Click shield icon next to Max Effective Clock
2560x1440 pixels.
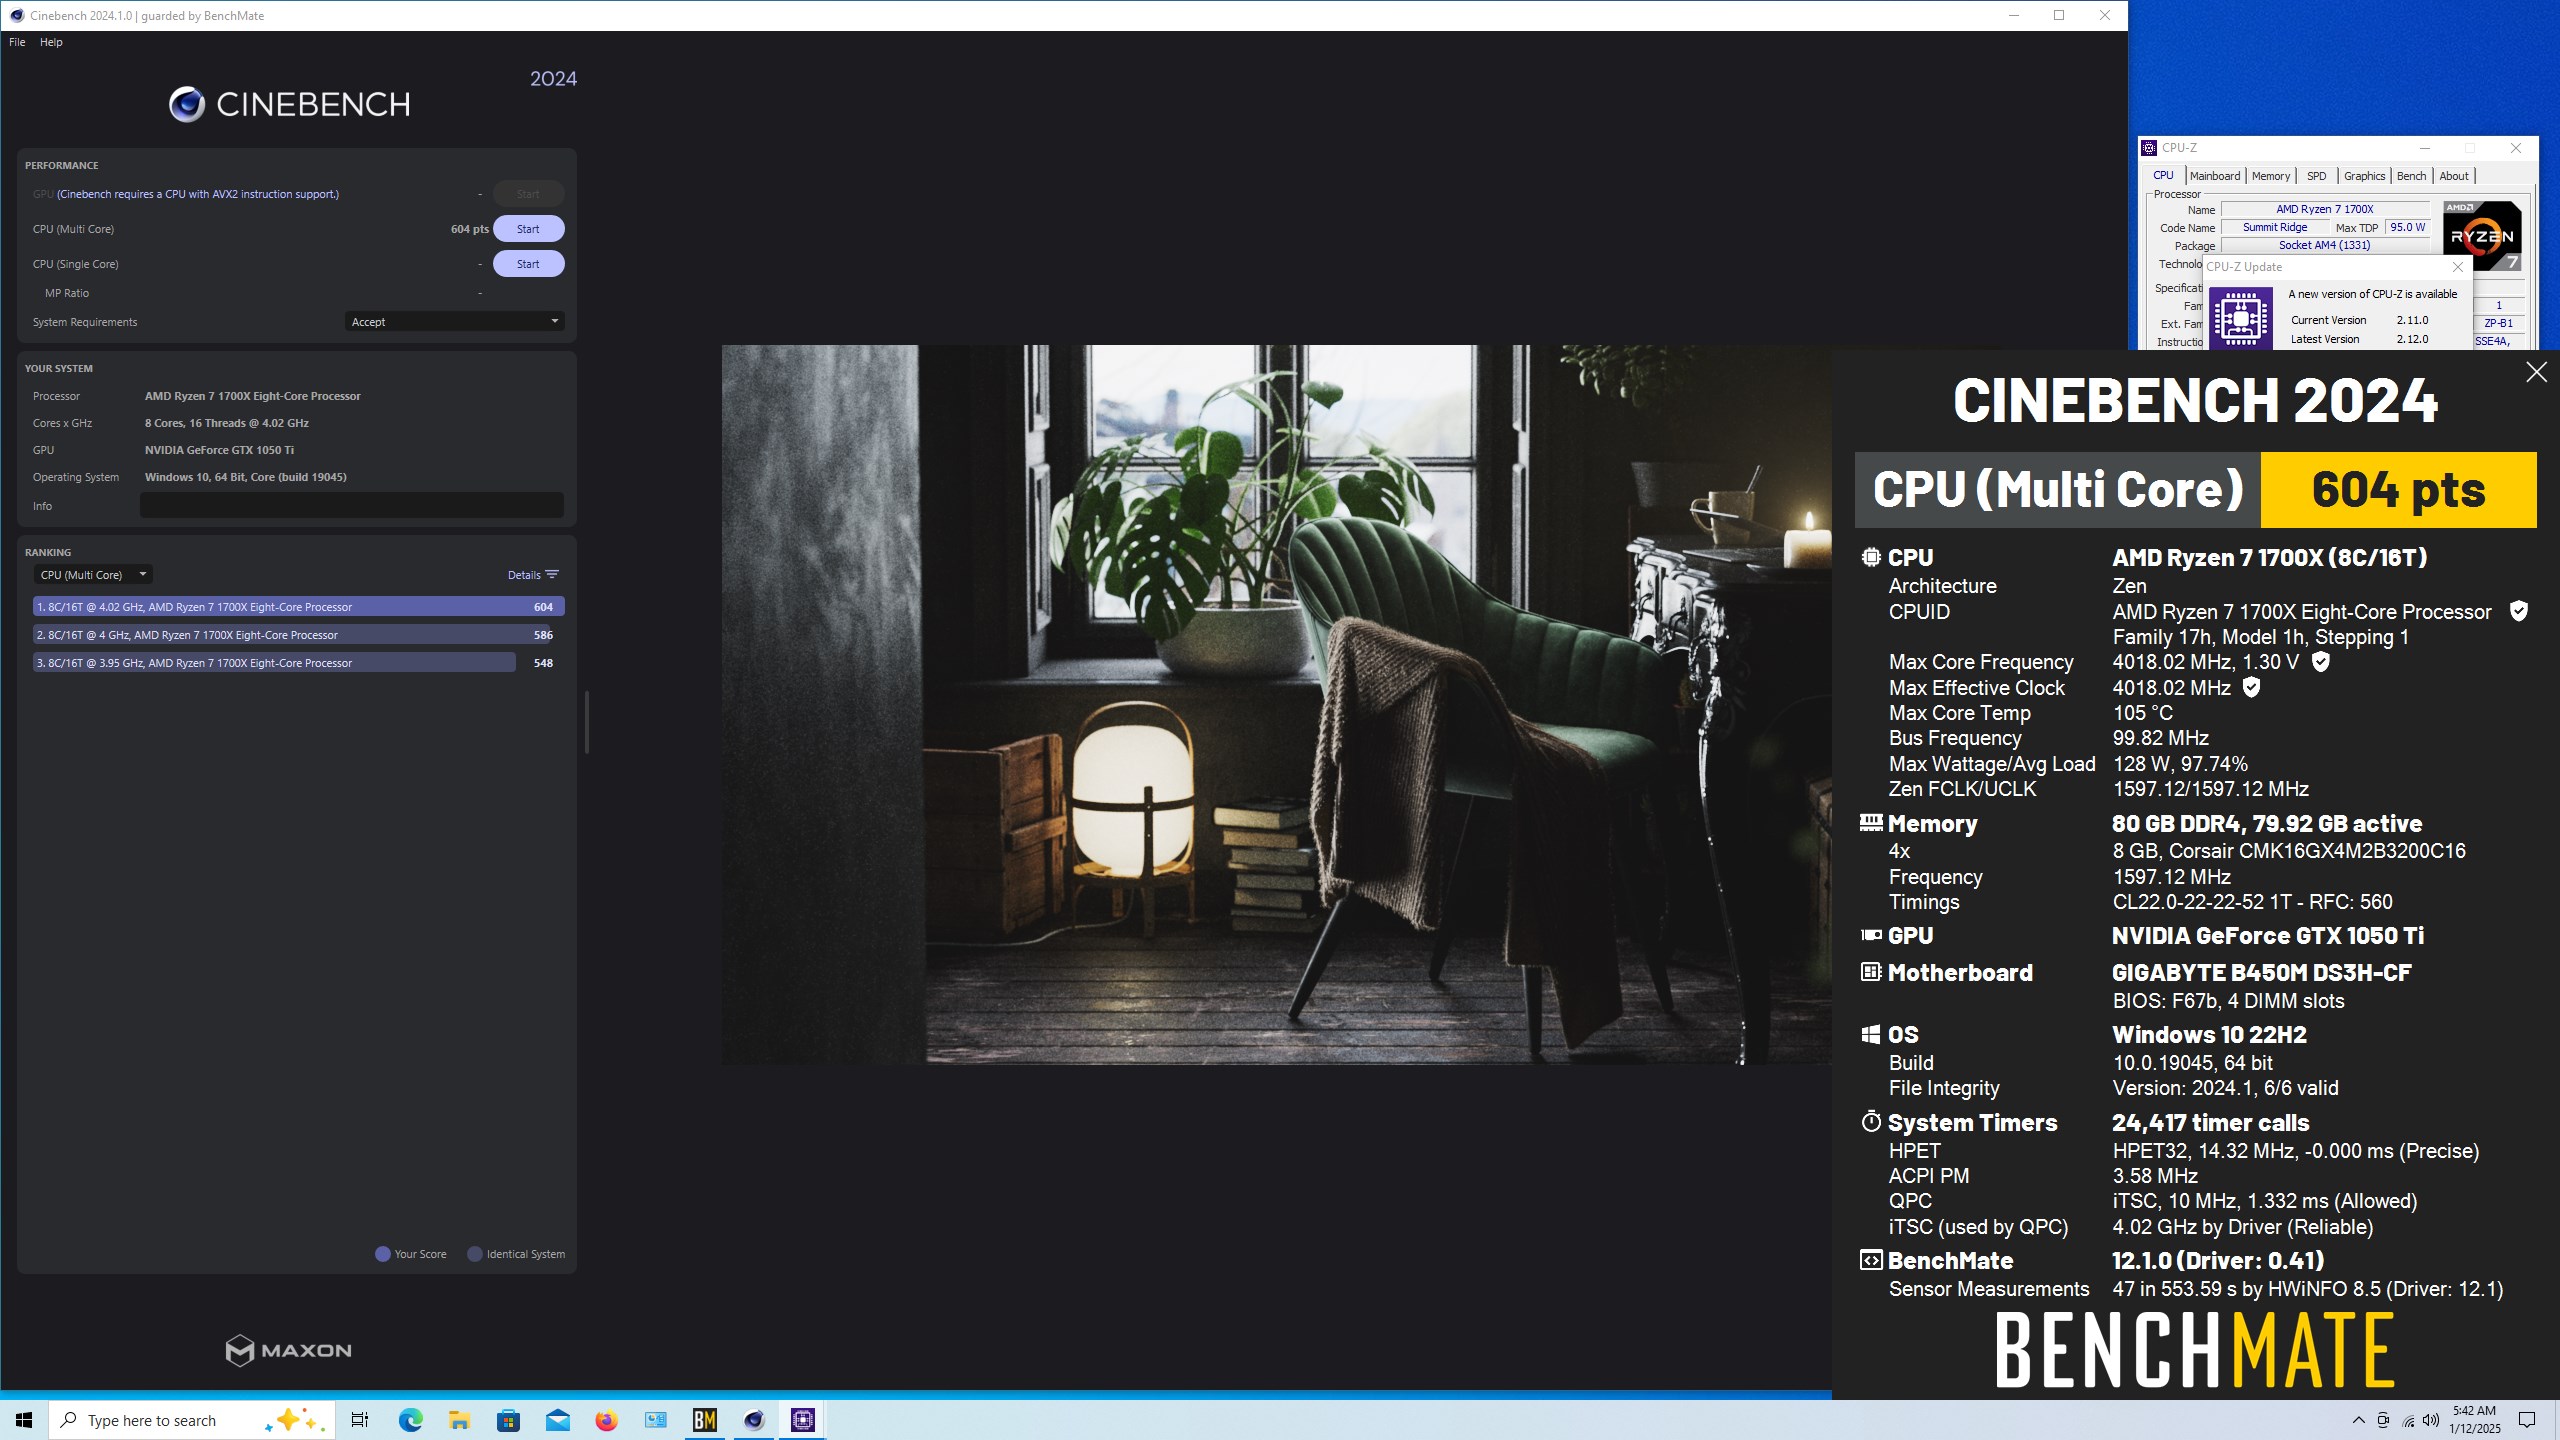tap(2251, 687)
